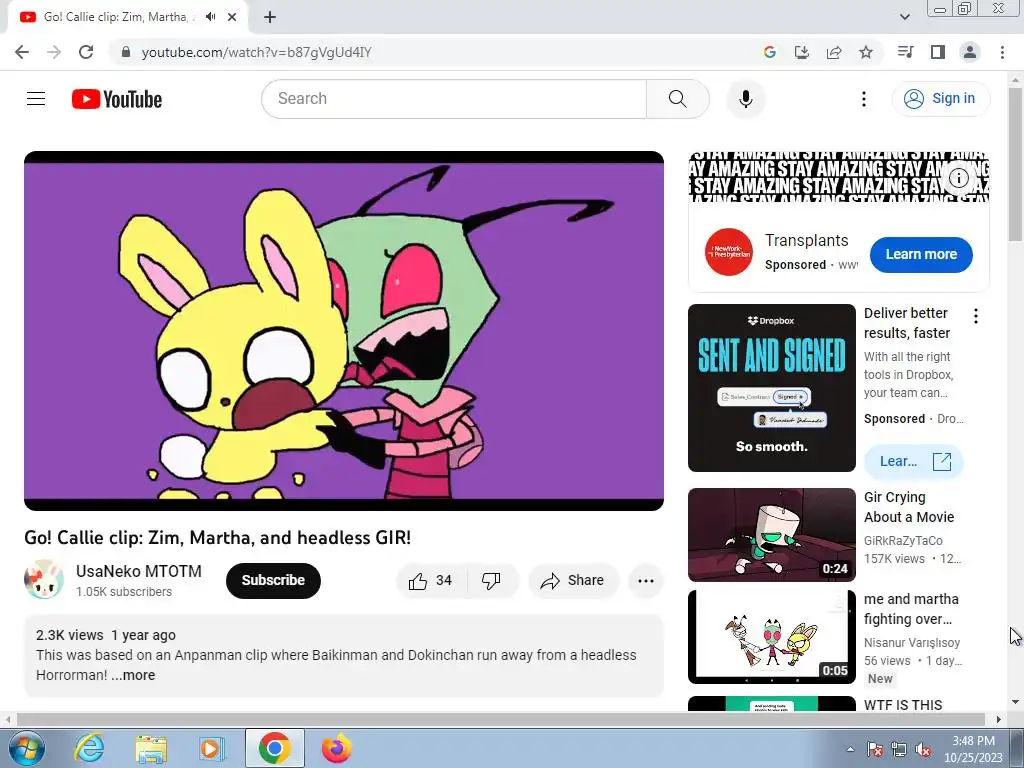1024x768 pixels.
Task: Open the taskbar clock and date
Action: (973, 749)
